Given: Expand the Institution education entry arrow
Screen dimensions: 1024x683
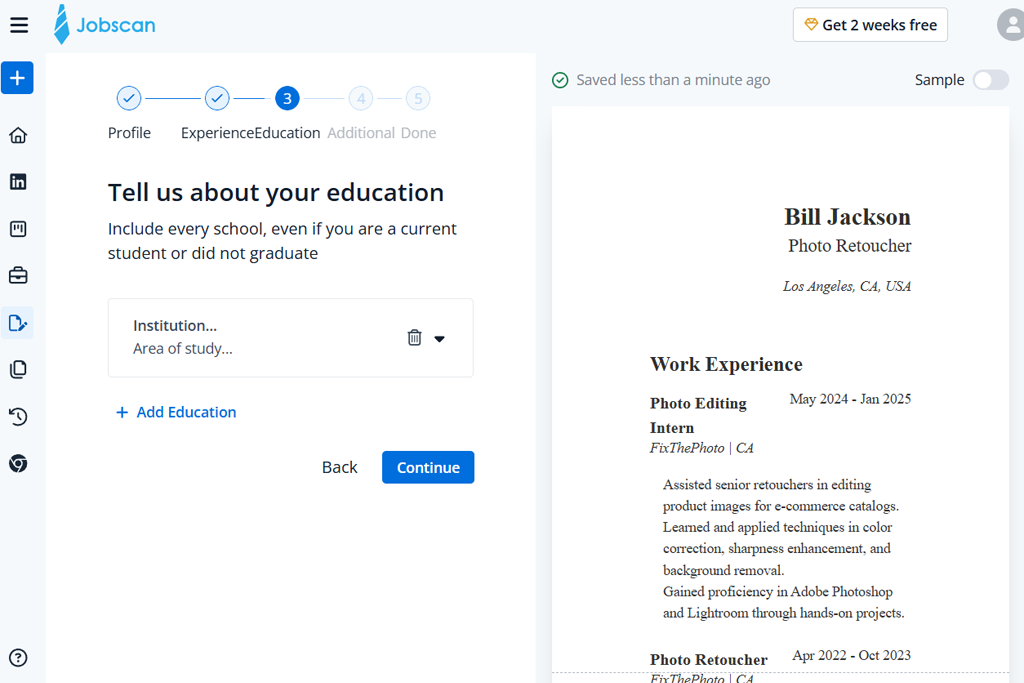Looking at the screenshot, I should click(440, 339).
